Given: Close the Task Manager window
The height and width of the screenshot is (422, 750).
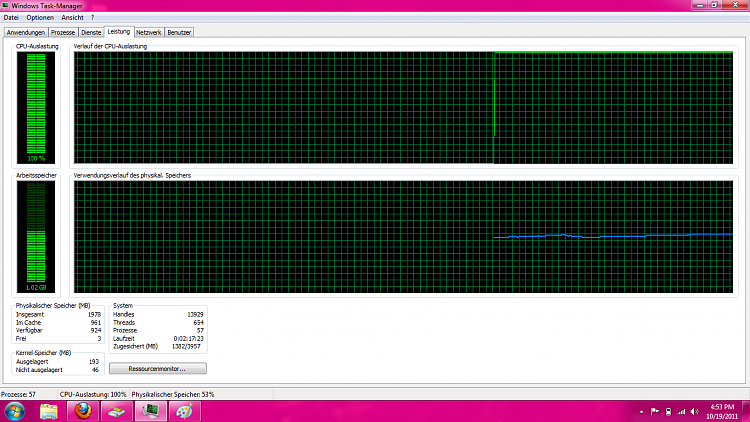Looking at the screenshot, I should tap(735, 5).
